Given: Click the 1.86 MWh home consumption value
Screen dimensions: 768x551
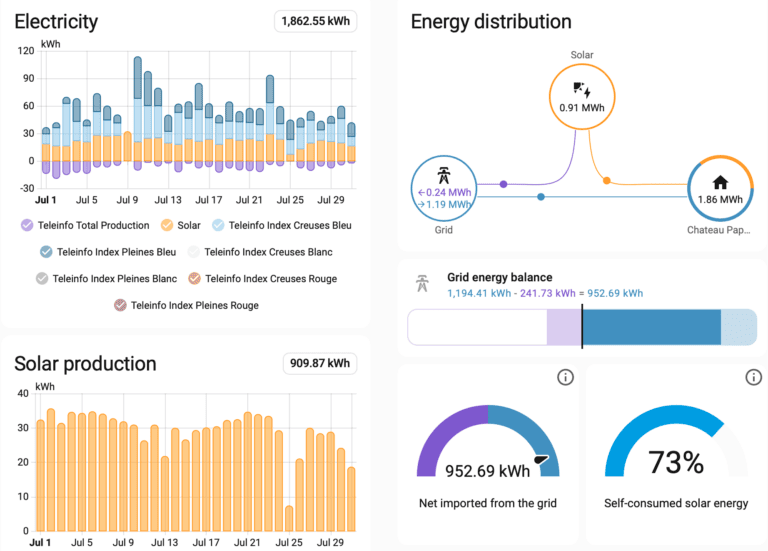Looking at the screenshot, I should click(720, 199).
